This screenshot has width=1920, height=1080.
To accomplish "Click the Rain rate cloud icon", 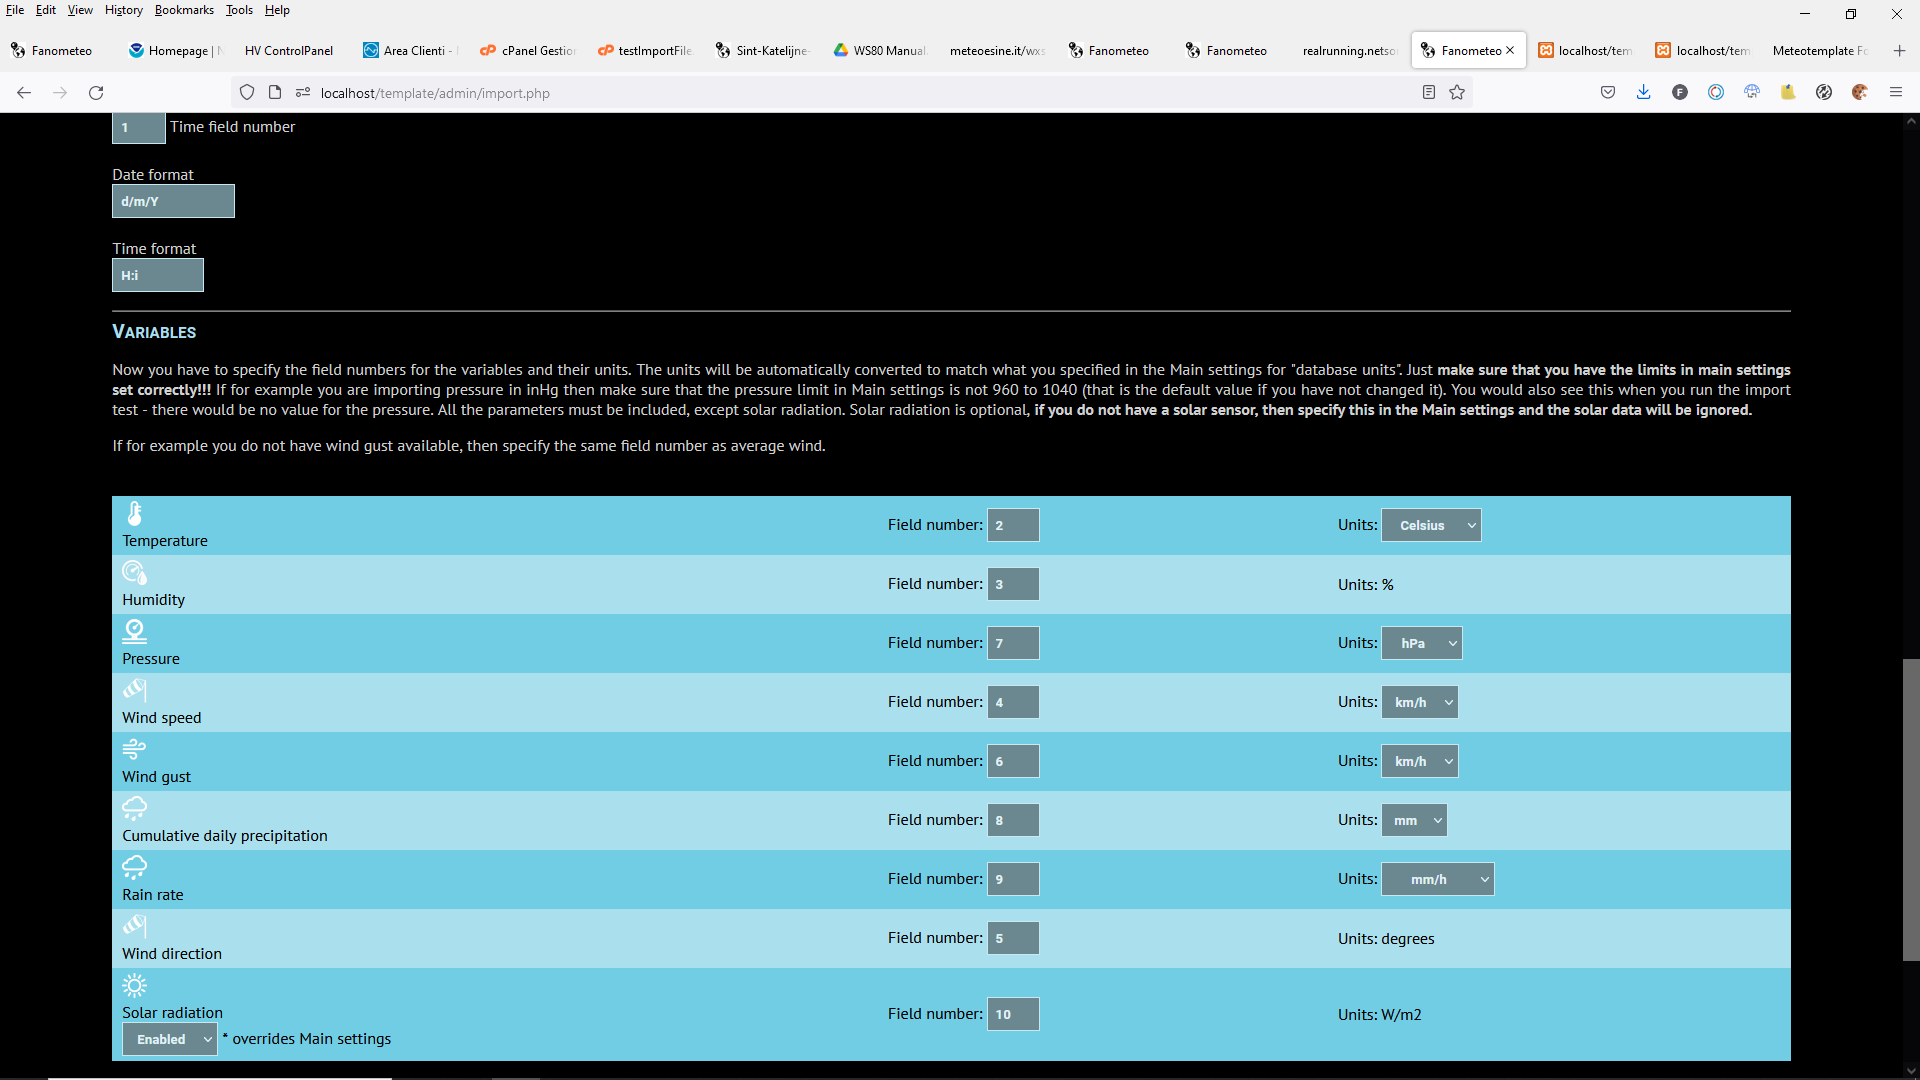I will click(135, 867).
